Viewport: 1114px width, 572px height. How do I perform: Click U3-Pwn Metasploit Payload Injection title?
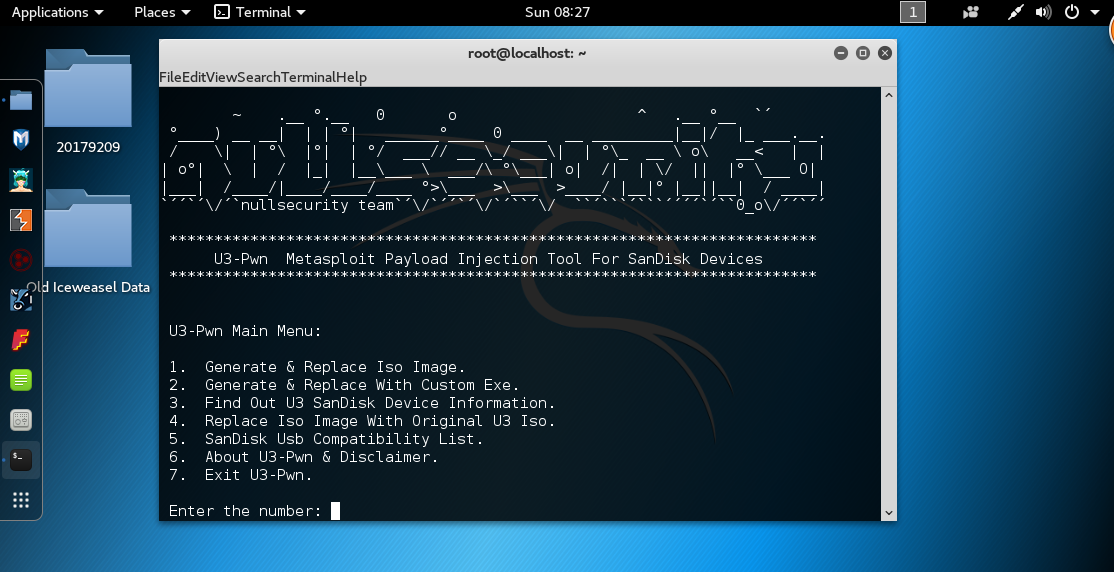(488, 259)
